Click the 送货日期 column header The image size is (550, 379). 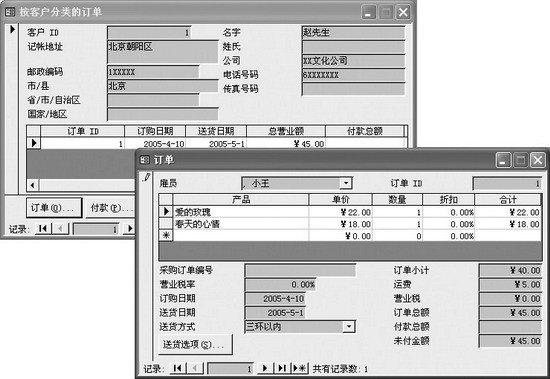[216, 131]
